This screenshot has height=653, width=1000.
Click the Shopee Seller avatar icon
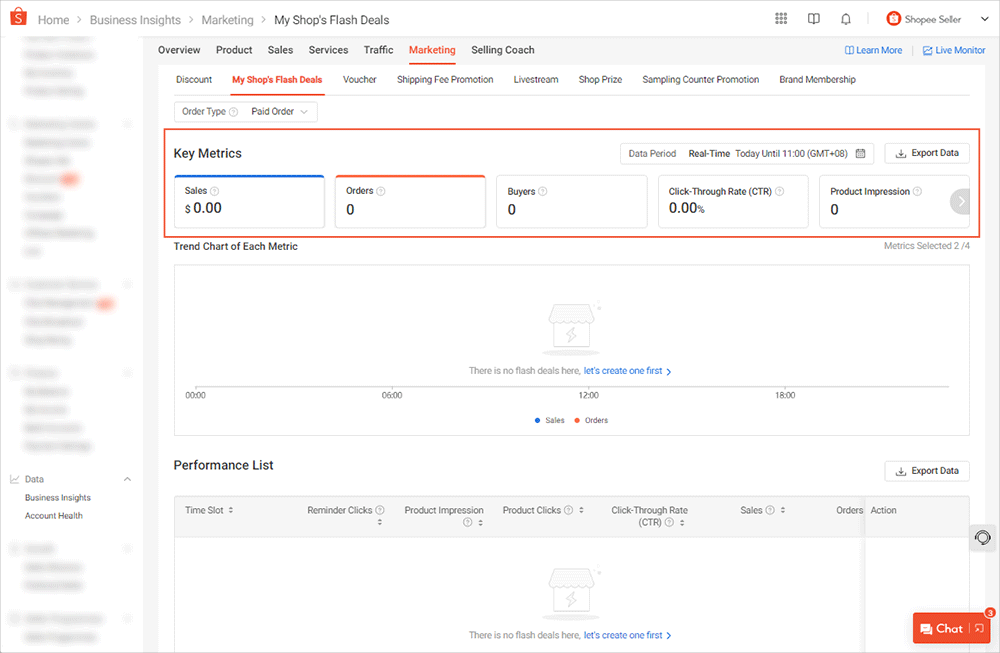pos(893,19)
